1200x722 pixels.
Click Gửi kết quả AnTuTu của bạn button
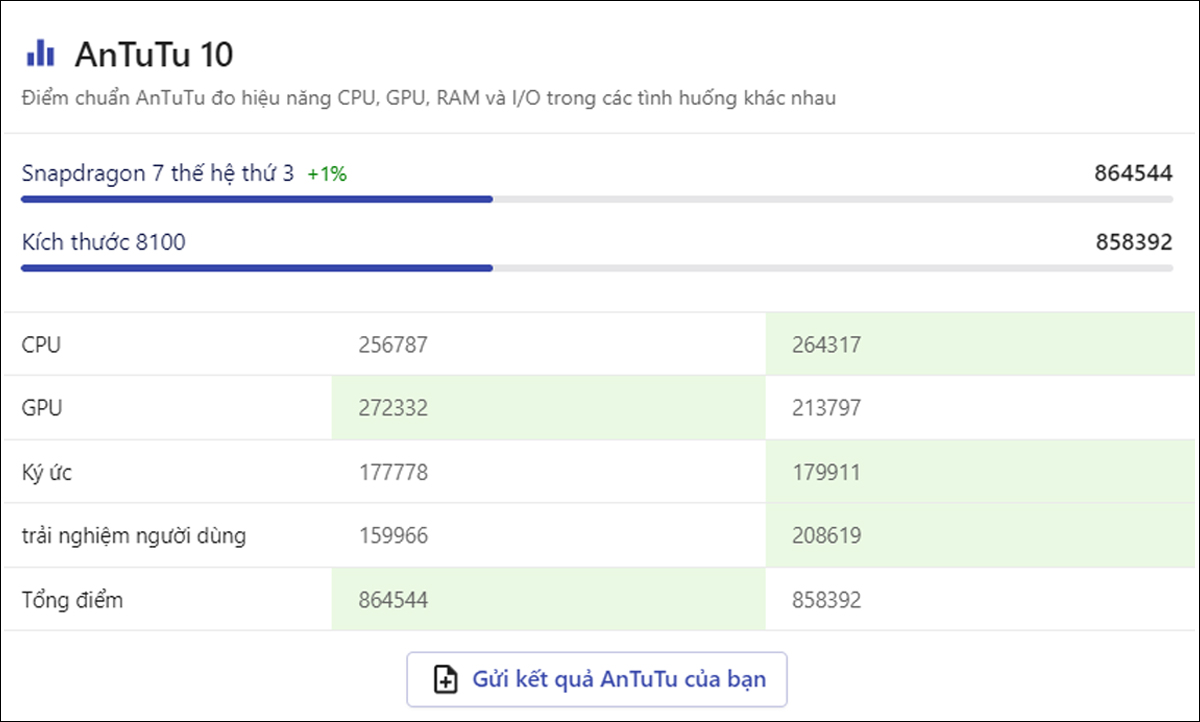pos(597,680)
